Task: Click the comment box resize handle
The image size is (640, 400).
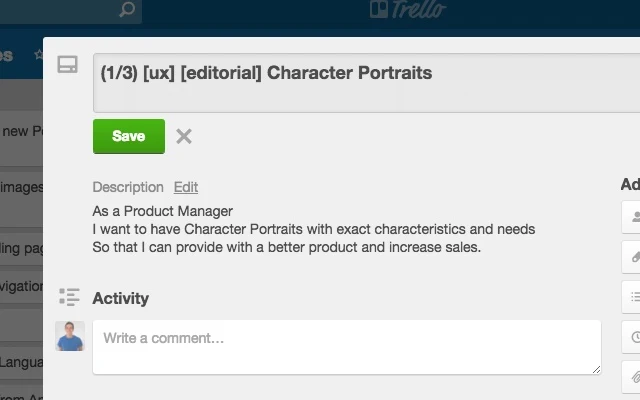Action: (x=596, y=369)
